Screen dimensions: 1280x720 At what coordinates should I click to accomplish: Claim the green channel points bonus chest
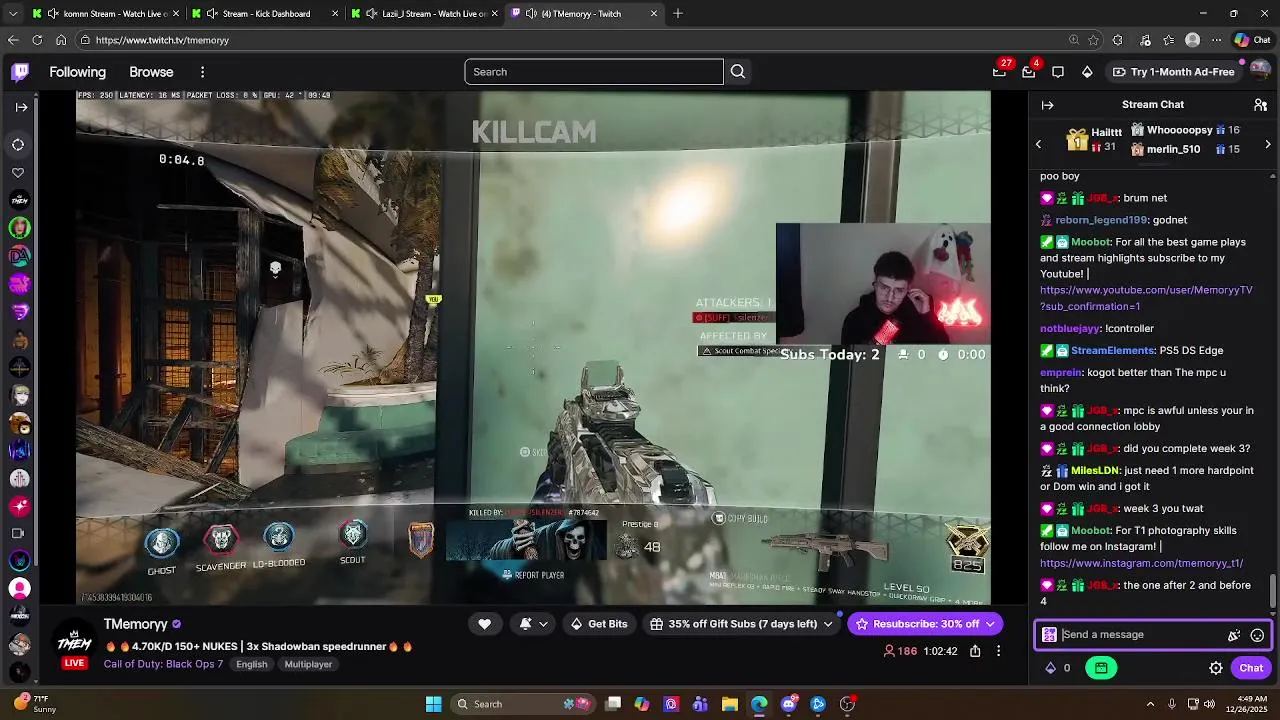coord(1101,668)
